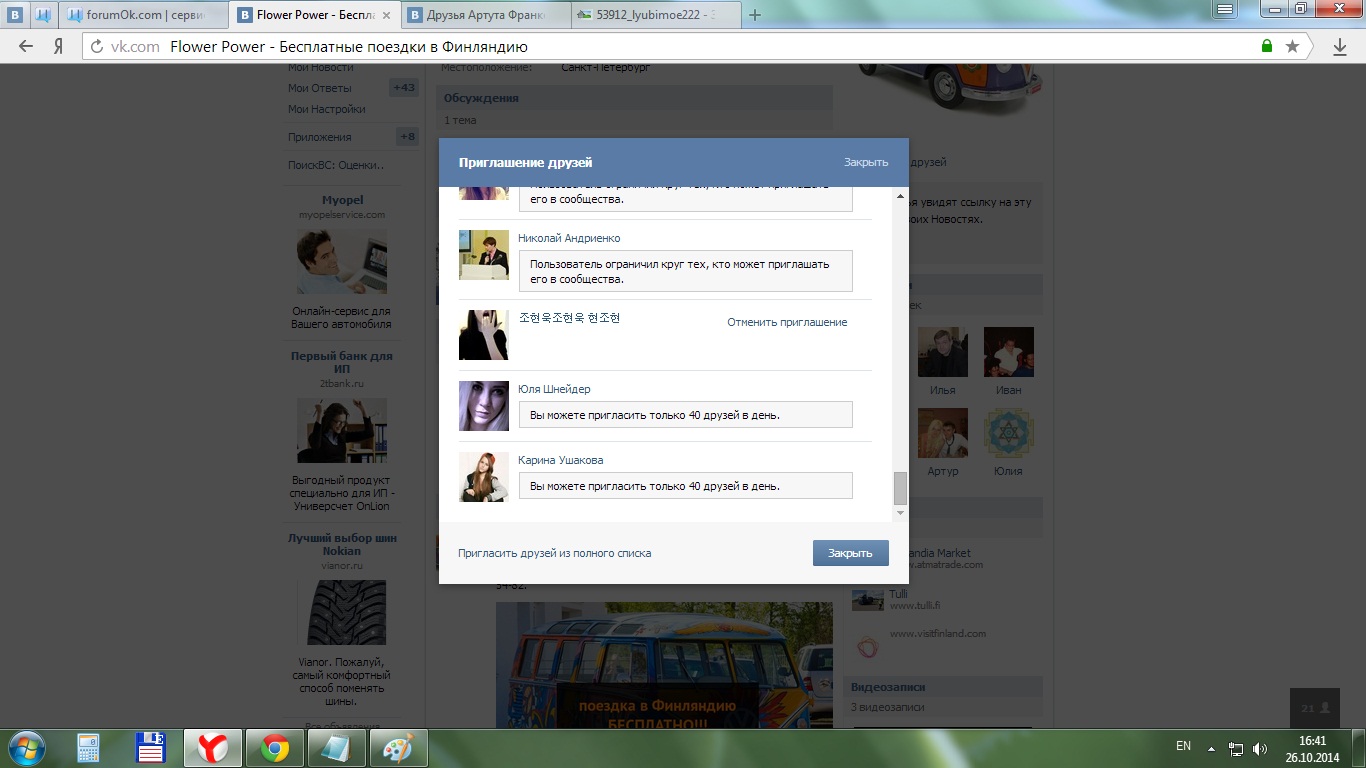Image resolution: width=1366 pixels, height=768 pixels.
Task: Click the text about the 40 friends limit under Юля Шнейдер
Action: pyautogui.click(x=655, y=415)
